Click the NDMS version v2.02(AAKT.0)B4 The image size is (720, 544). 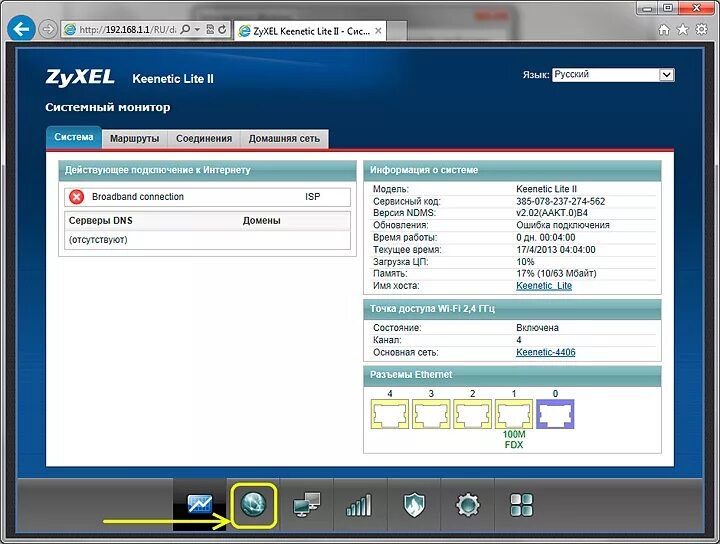(551, 213)
